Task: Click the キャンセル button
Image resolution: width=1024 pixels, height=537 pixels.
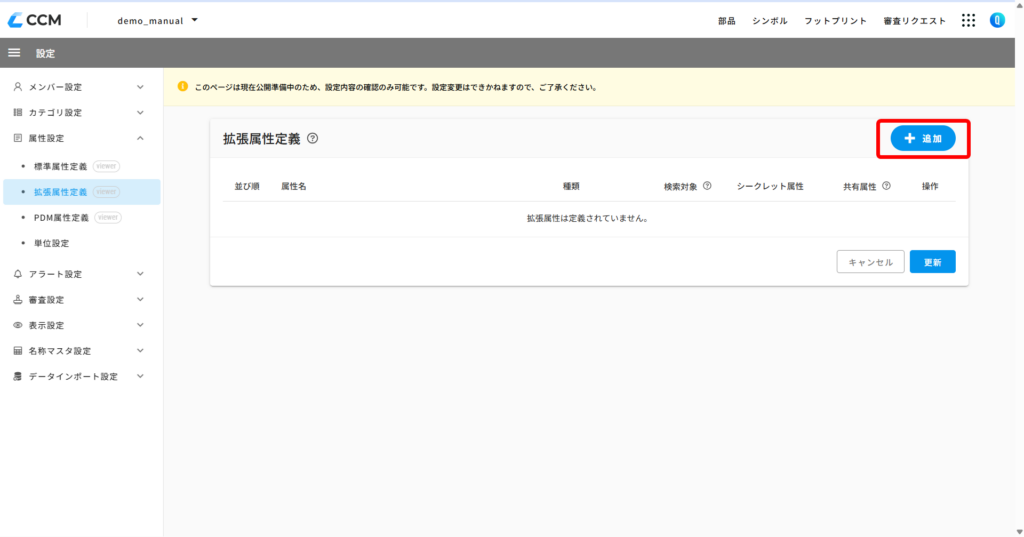Action: (x=870, y=262)
